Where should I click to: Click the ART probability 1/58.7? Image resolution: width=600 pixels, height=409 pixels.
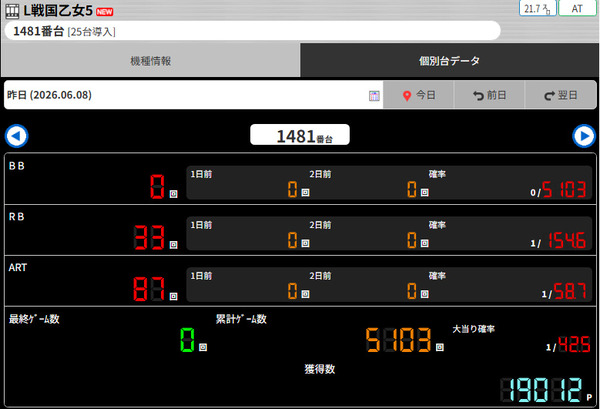coord(564,292)
